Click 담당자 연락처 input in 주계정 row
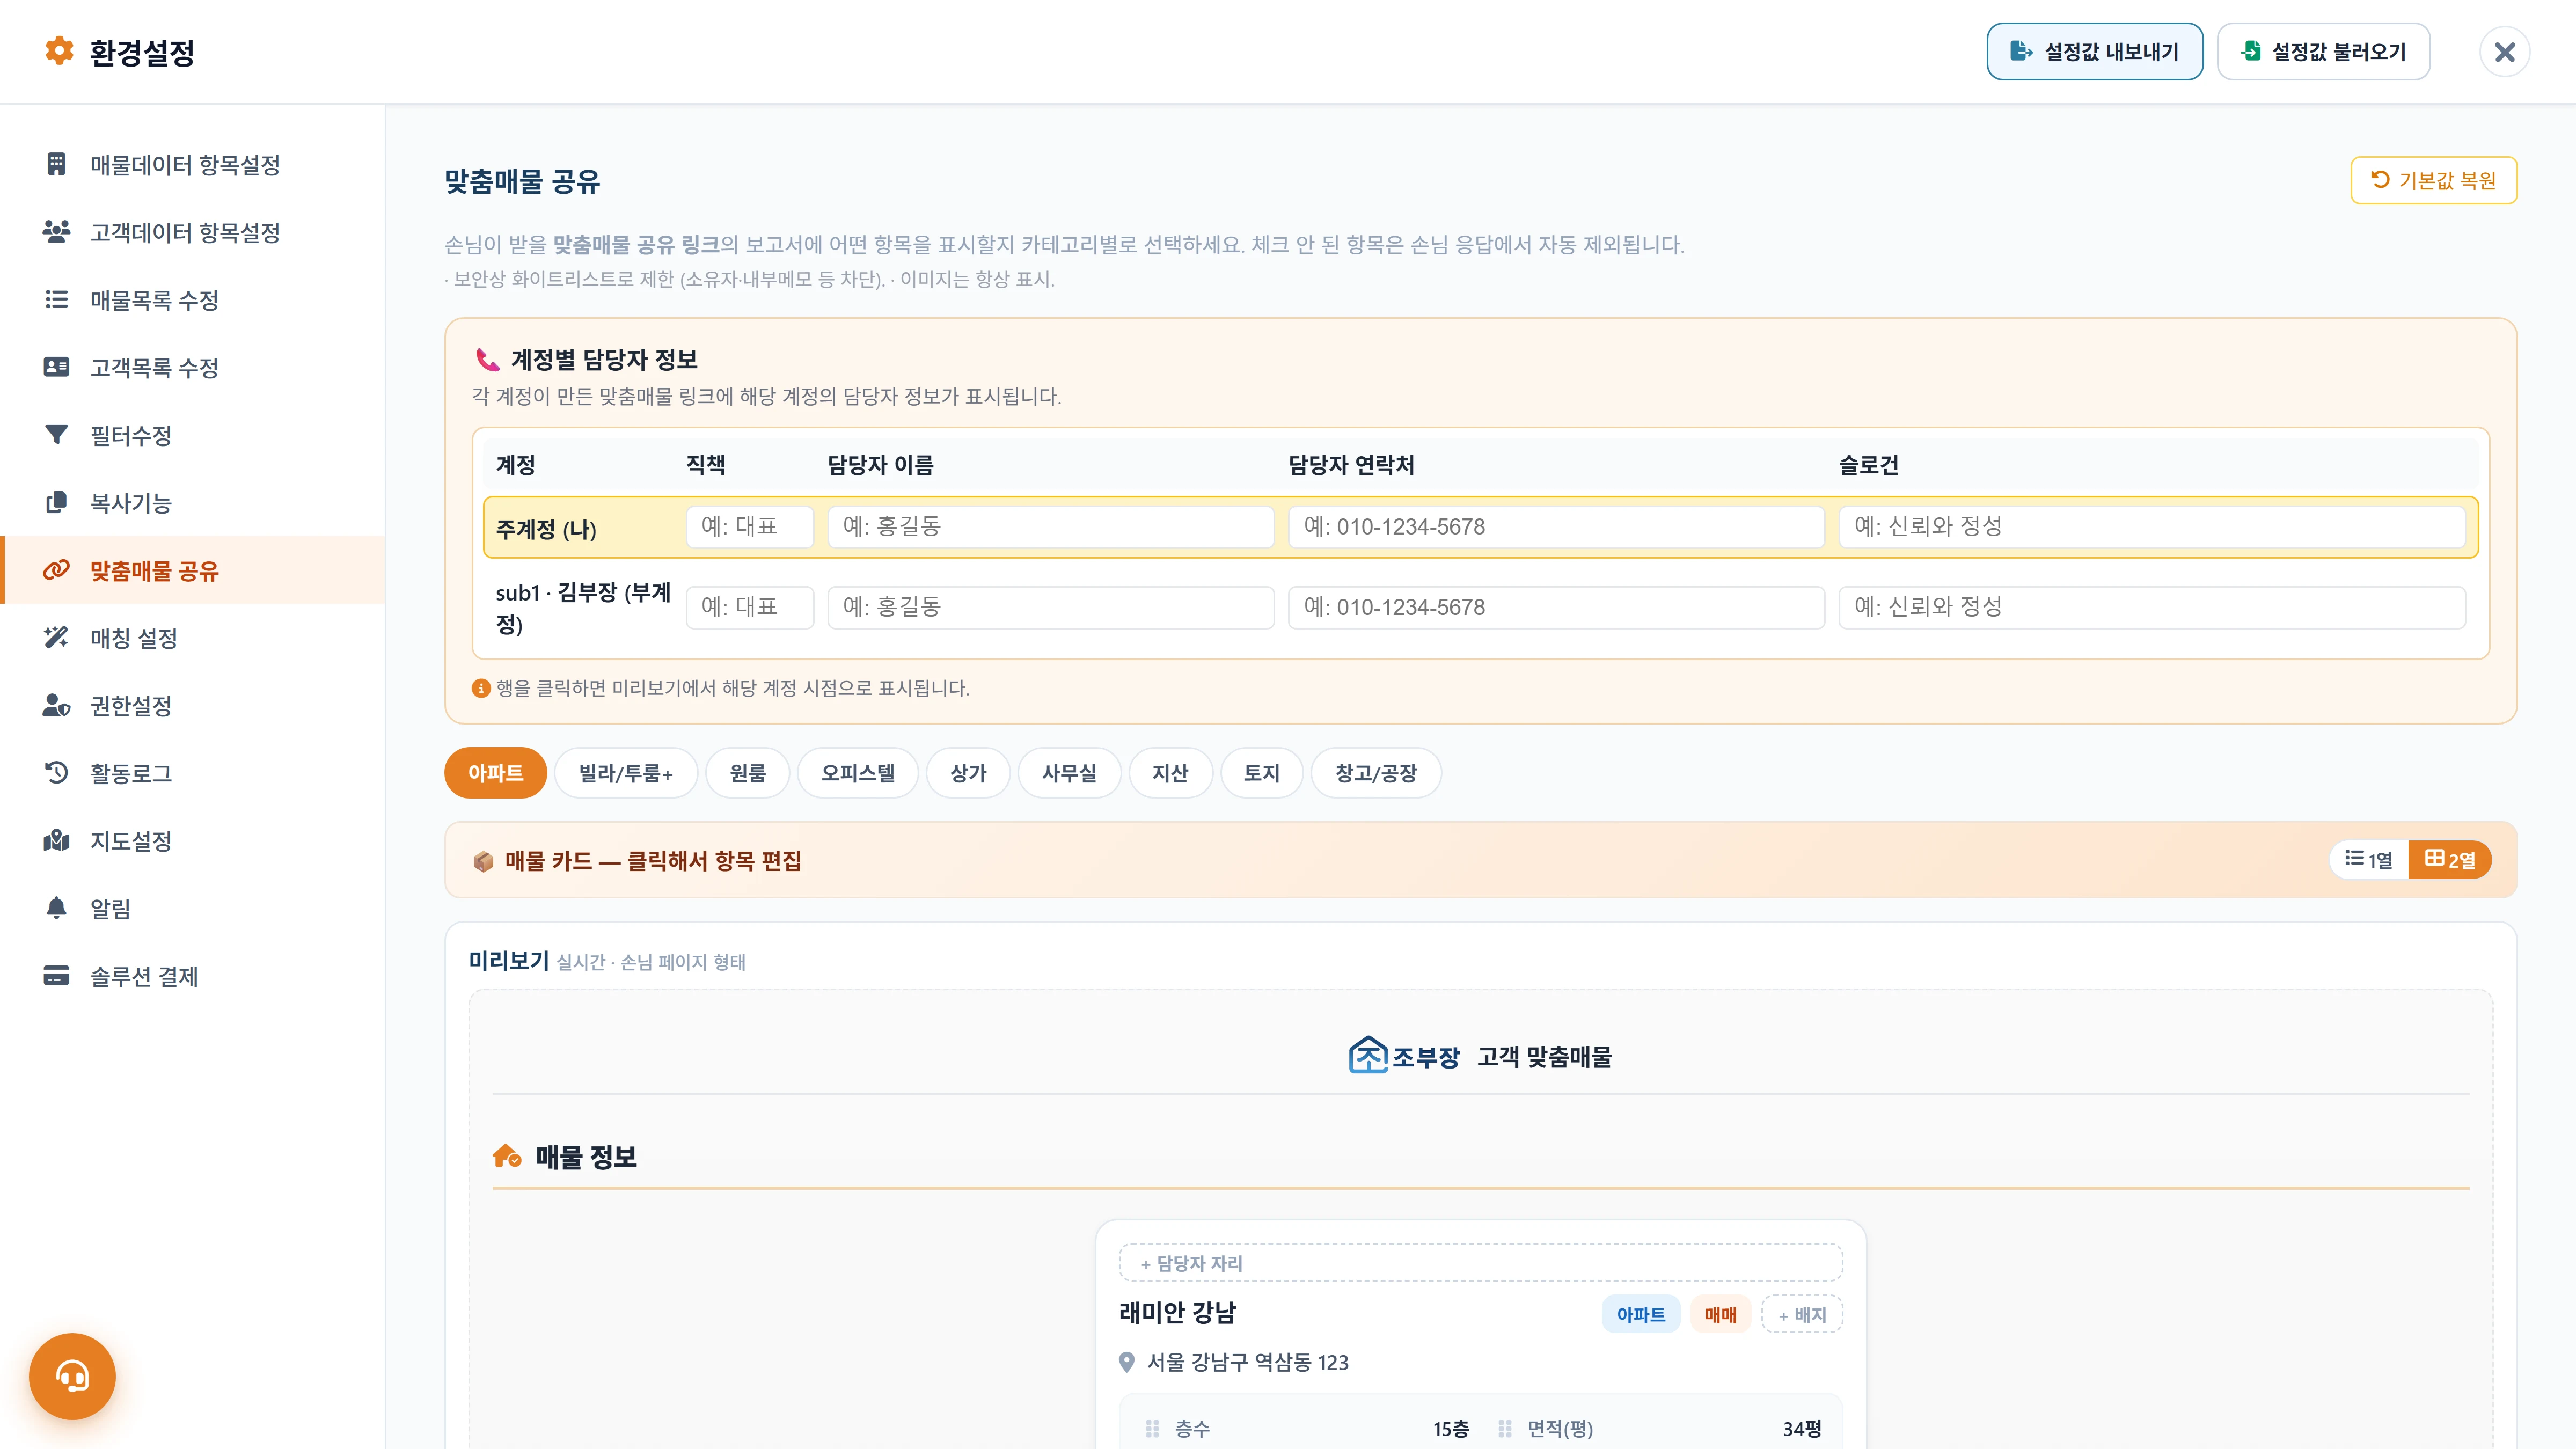 click(1556, 527)
